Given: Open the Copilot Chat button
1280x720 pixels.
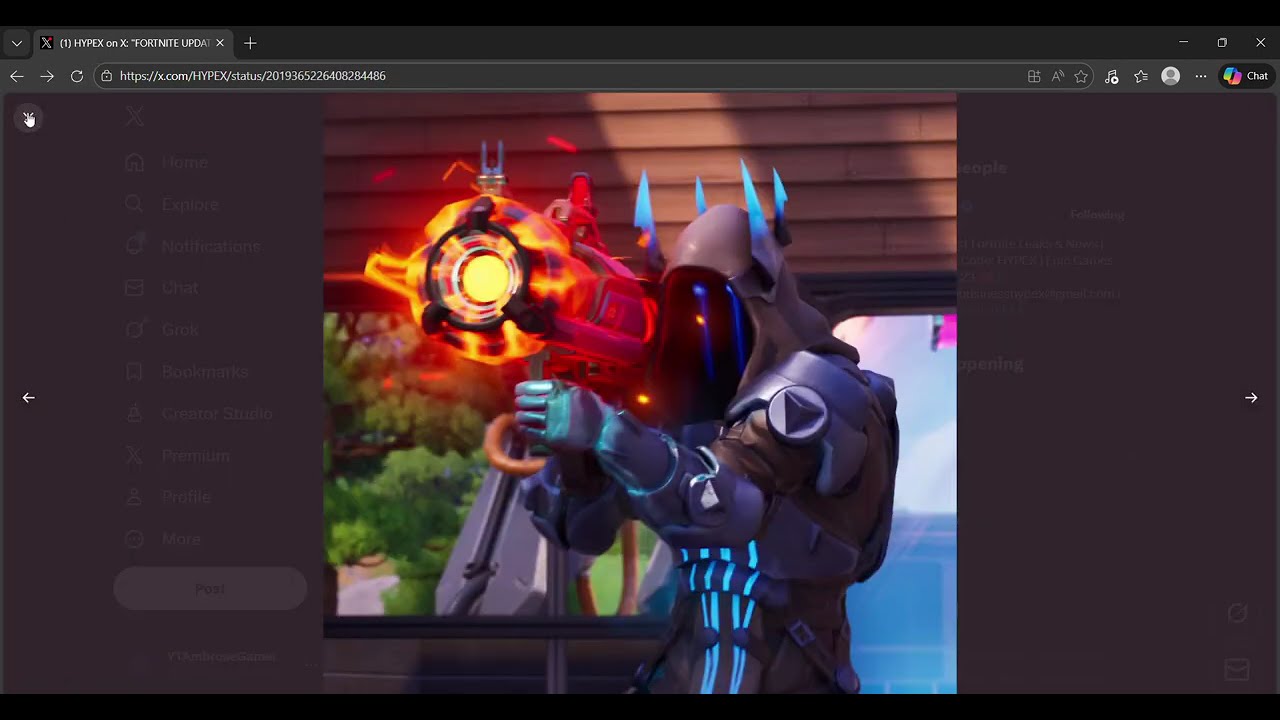Looking at the screenshot, I should pyautogui.click(x=1246, y=76).
